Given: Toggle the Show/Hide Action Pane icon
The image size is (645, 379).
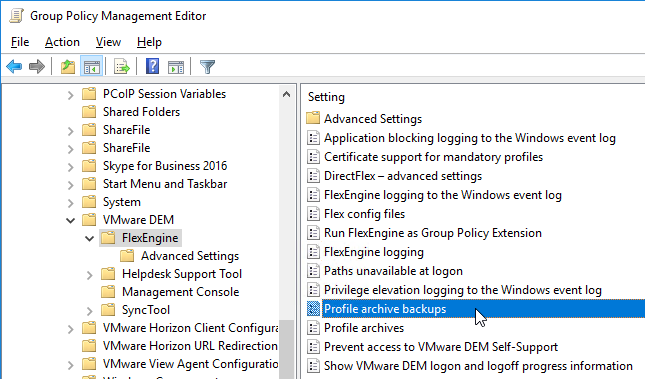Looking at the screenshot, I should click(176, 66).
